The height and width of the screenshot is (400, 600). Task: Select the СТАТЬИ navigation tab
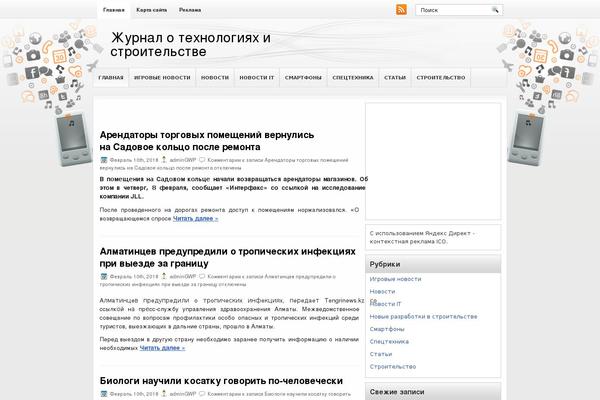point(395,78)
